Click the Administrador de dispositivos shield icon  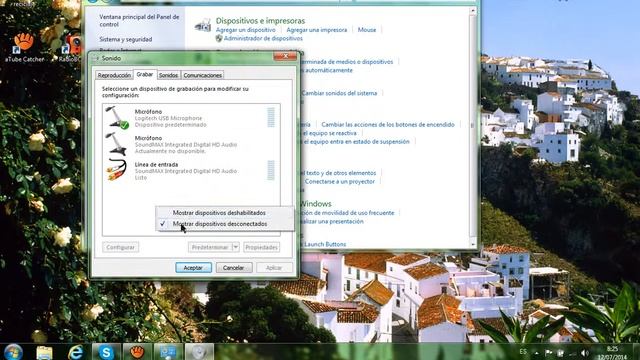click(219, 38)
